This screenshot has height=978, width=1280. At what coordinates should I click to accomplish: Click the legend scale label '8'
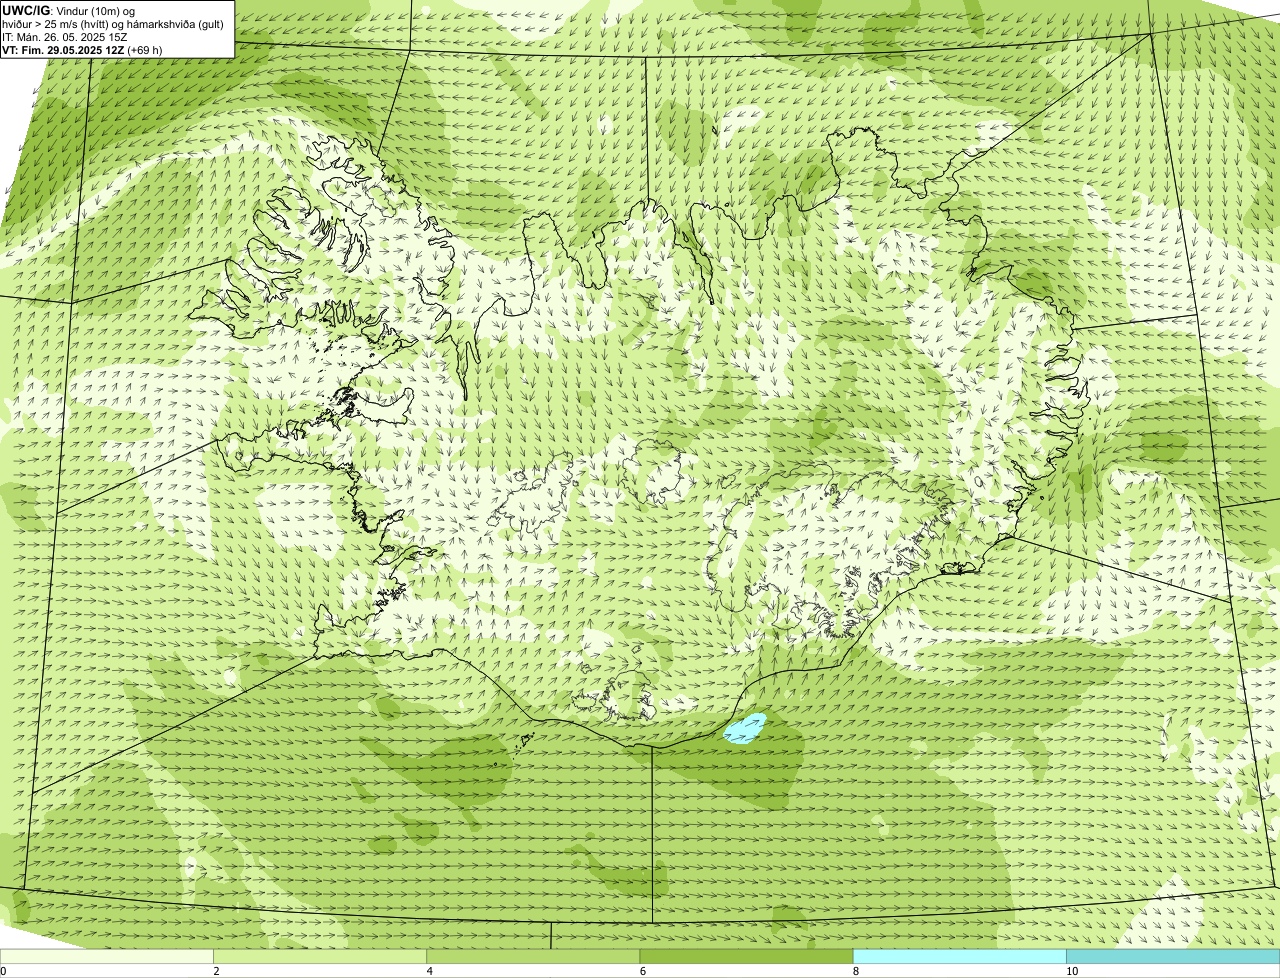click(x=855, y=971)
